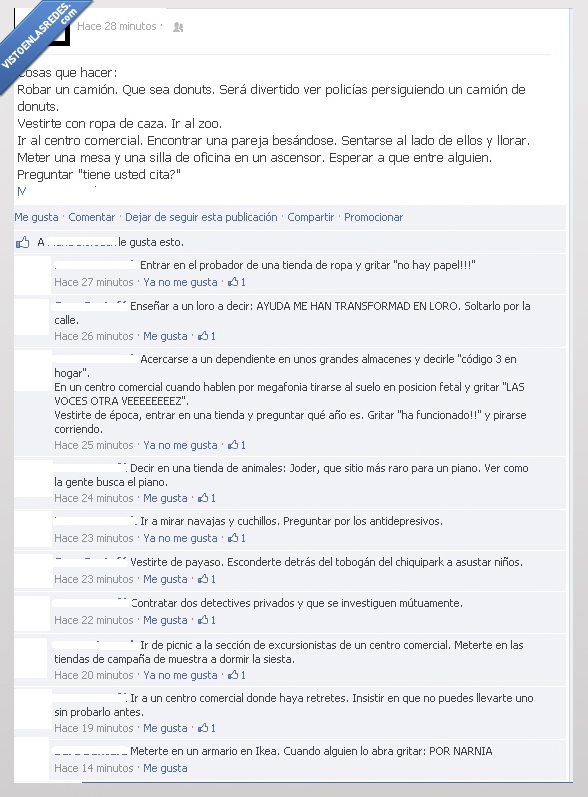588x797 pixels.
Task: Click Dejar de seguir esta publicación
Action: 201,217
